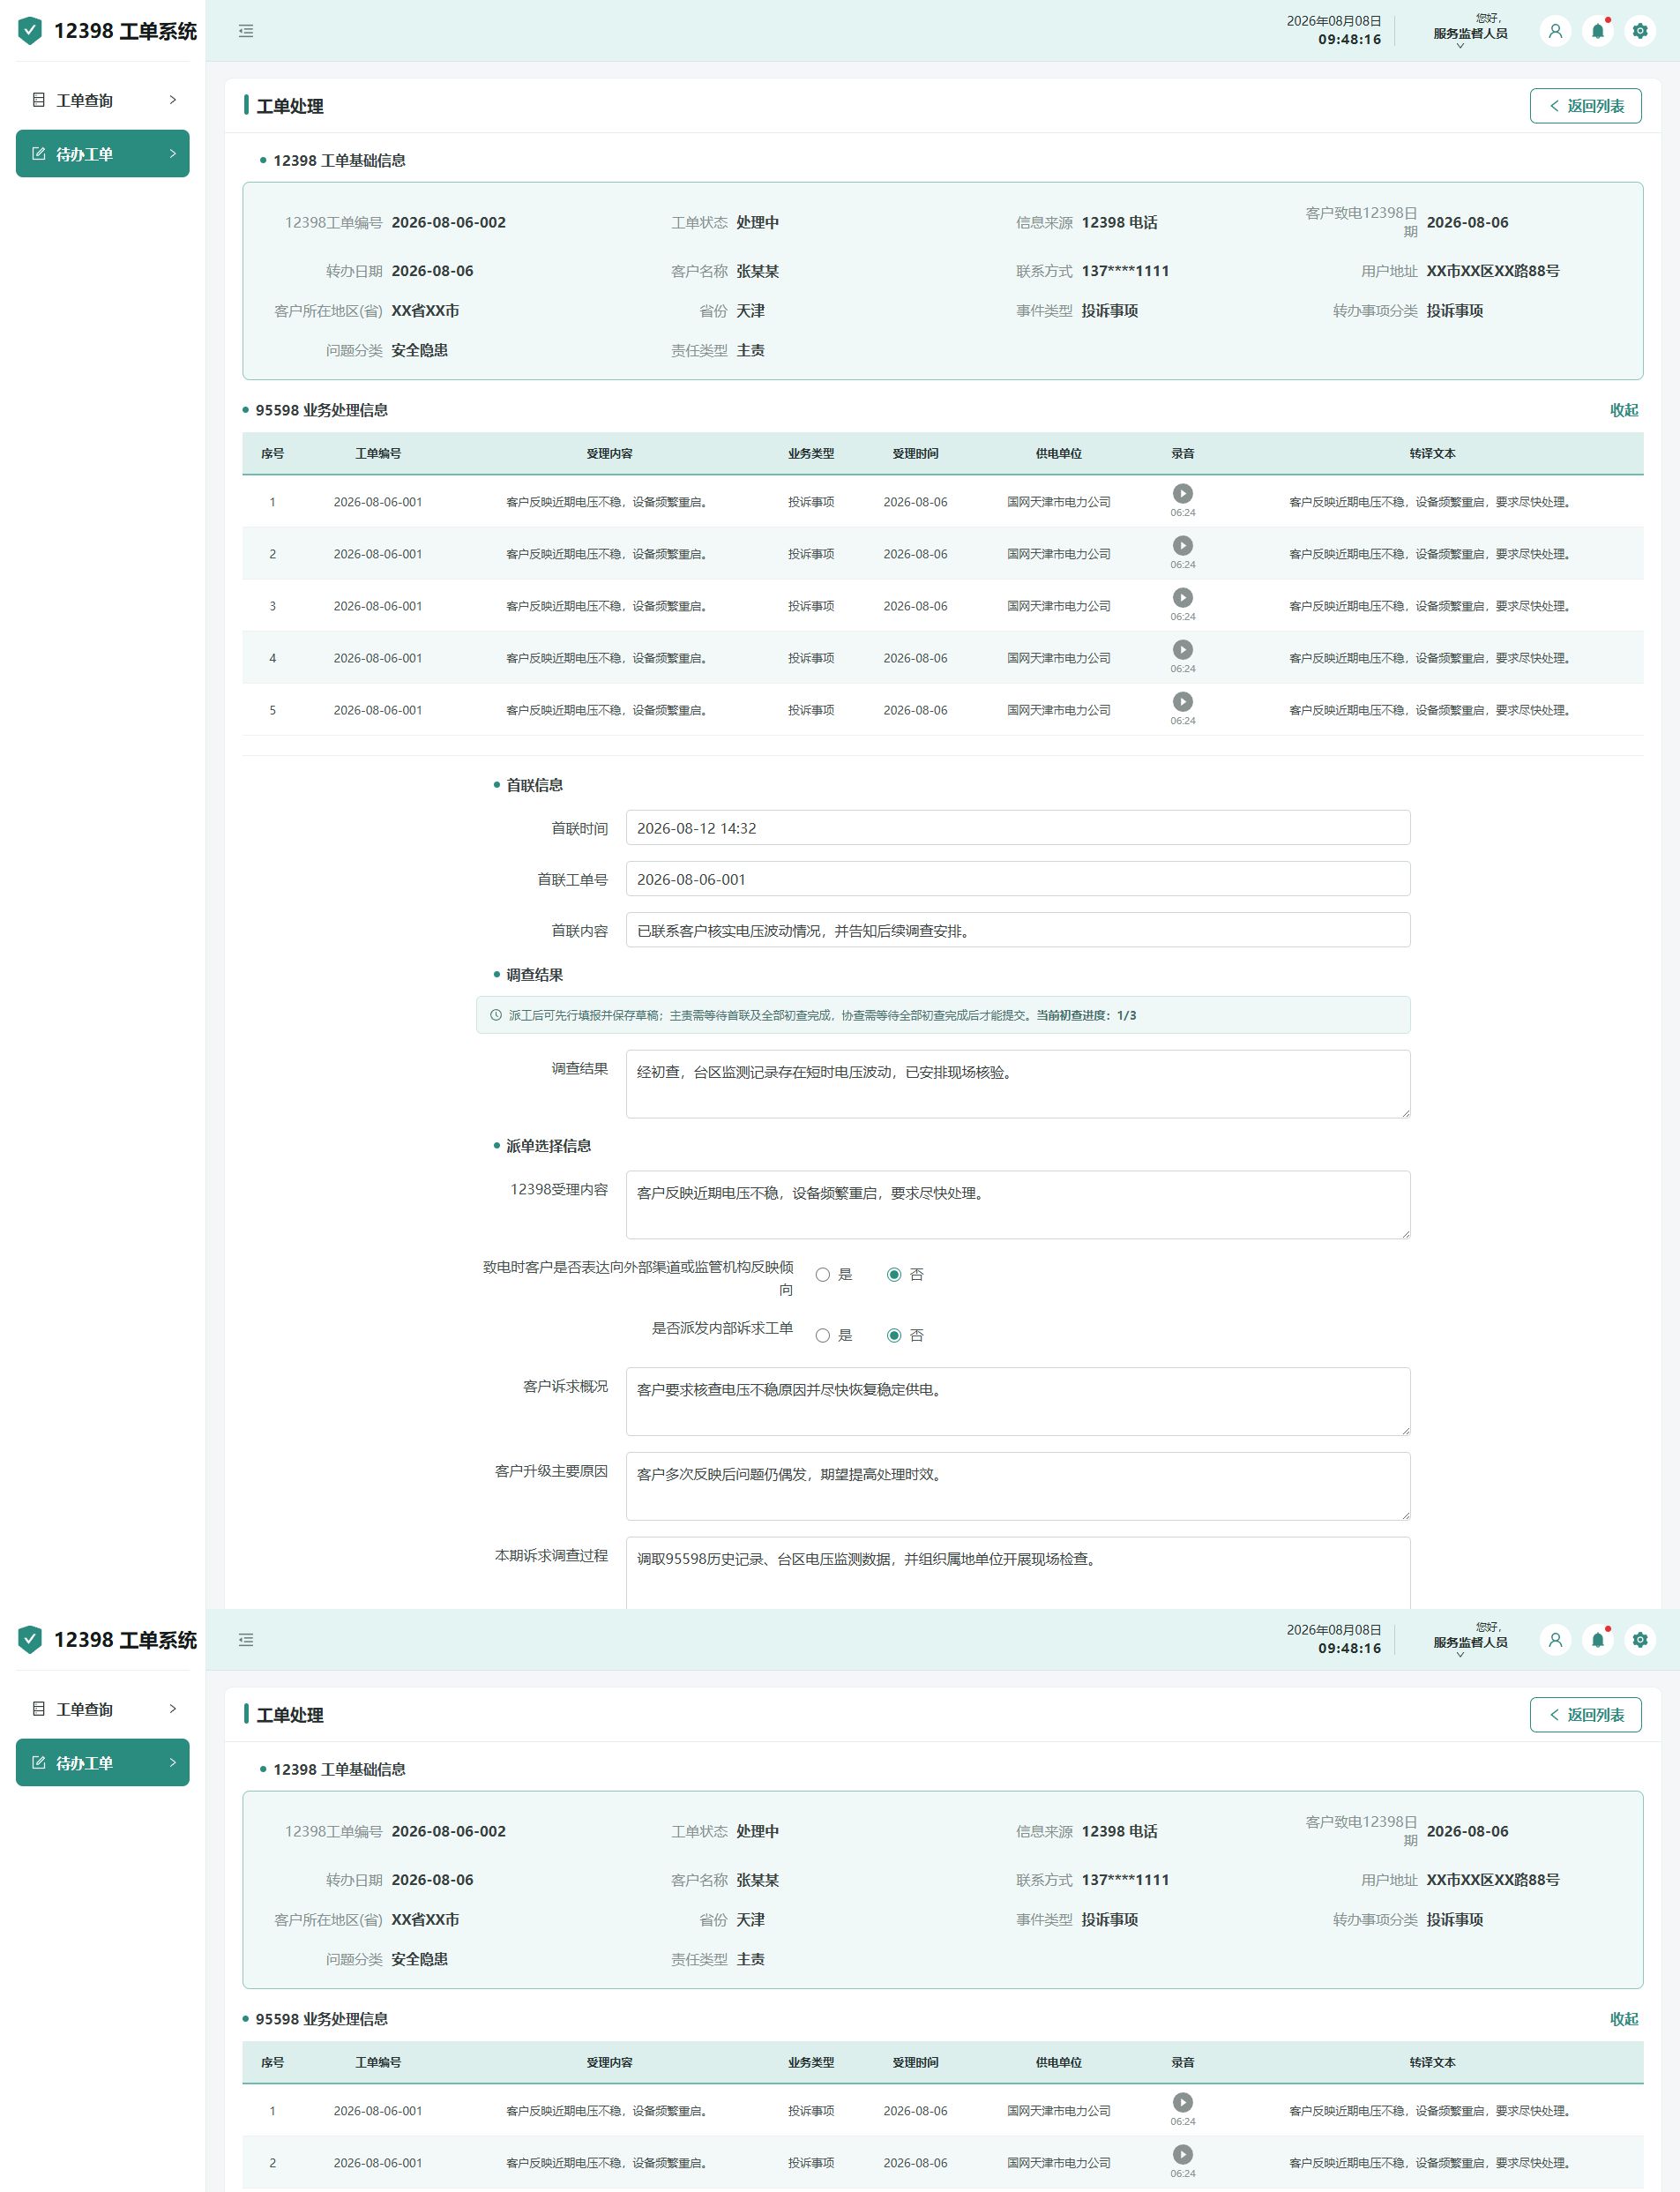Expand 待办工单 chevron in the upper sidebar
The image size is (1680, 2192).
pyautogui.click(x=172, y=154)
